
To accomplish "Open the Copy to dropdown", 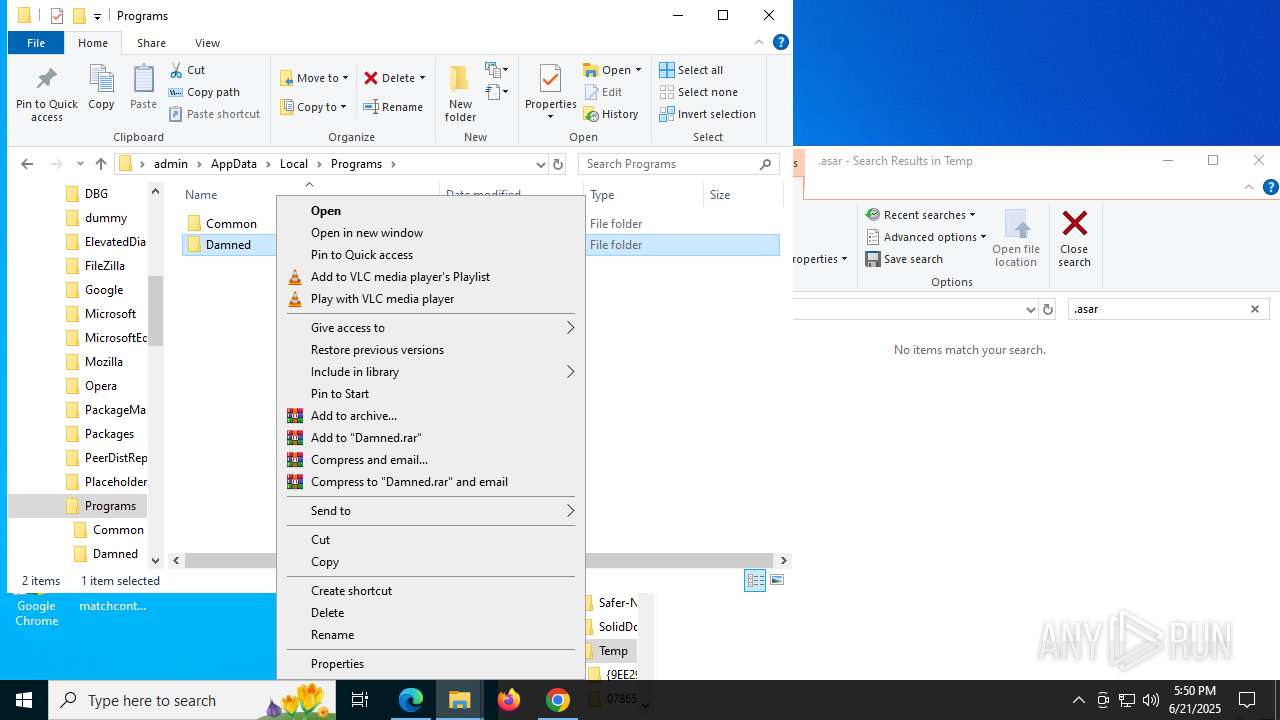I will (x=313, y=107).
